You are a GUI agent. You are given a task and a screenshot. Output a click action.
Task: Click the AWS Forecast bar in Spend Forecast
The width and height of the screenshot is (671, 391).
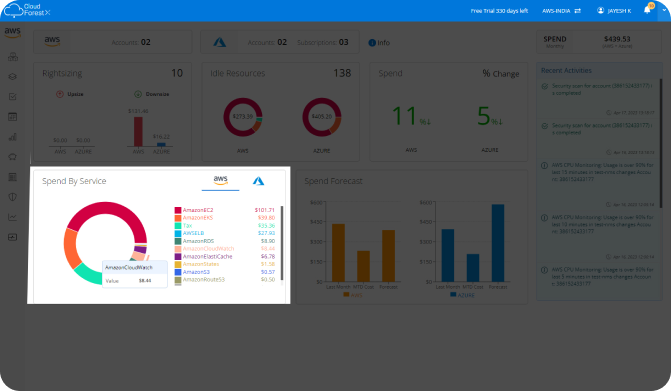[388, 255]
